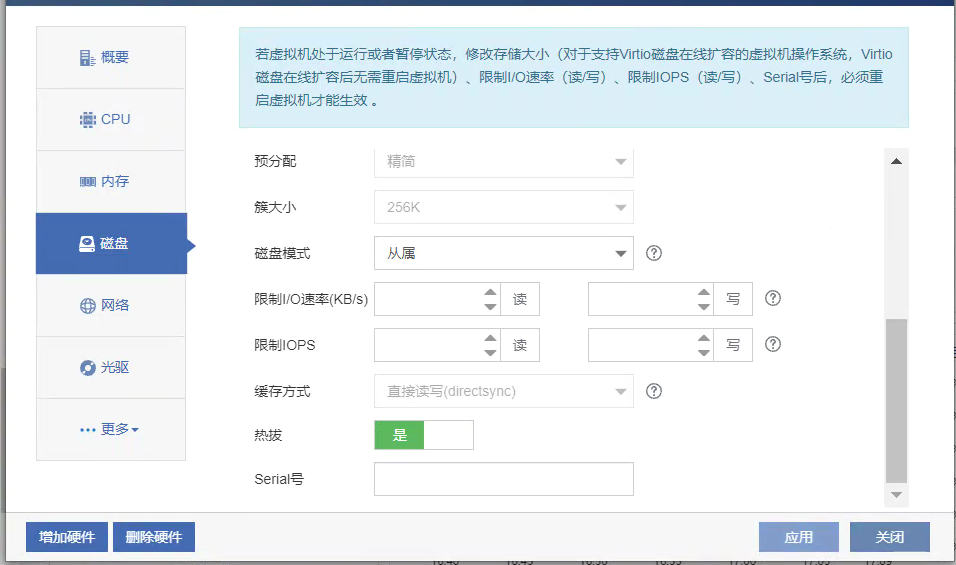
Task: Open the 缓存方式 directsync dropdown
Action: [504, 391]
